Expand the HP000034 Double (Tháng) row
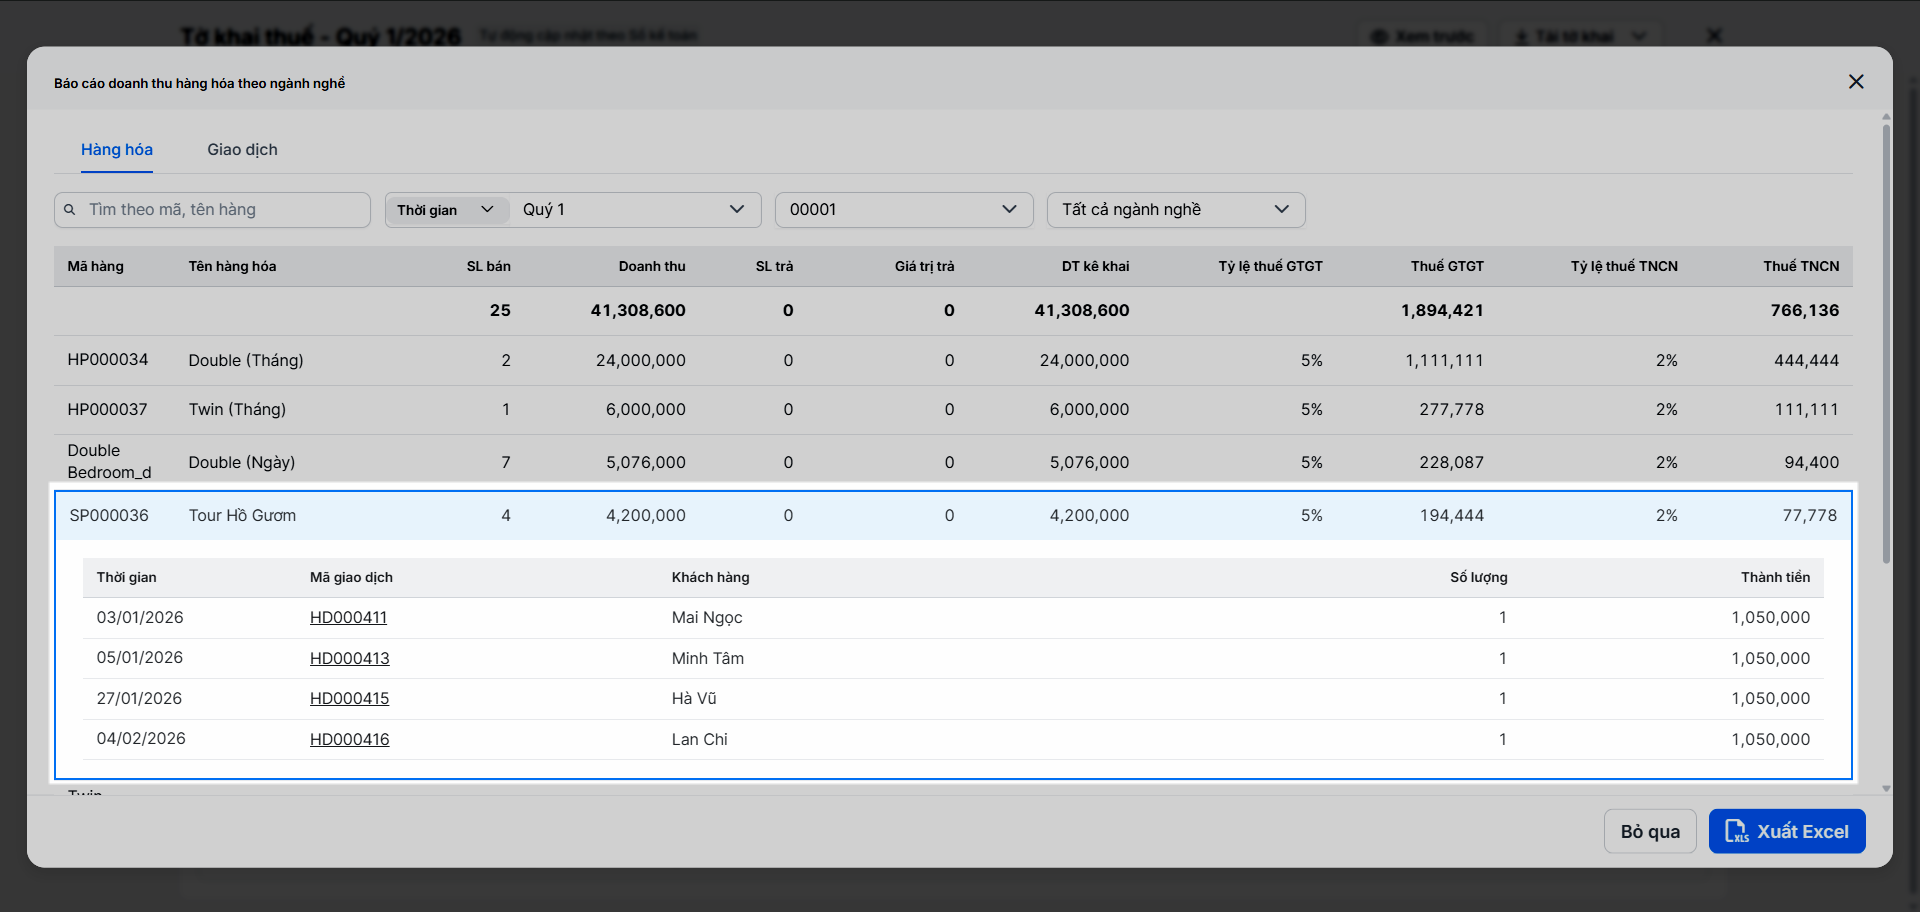 point(953,361)
